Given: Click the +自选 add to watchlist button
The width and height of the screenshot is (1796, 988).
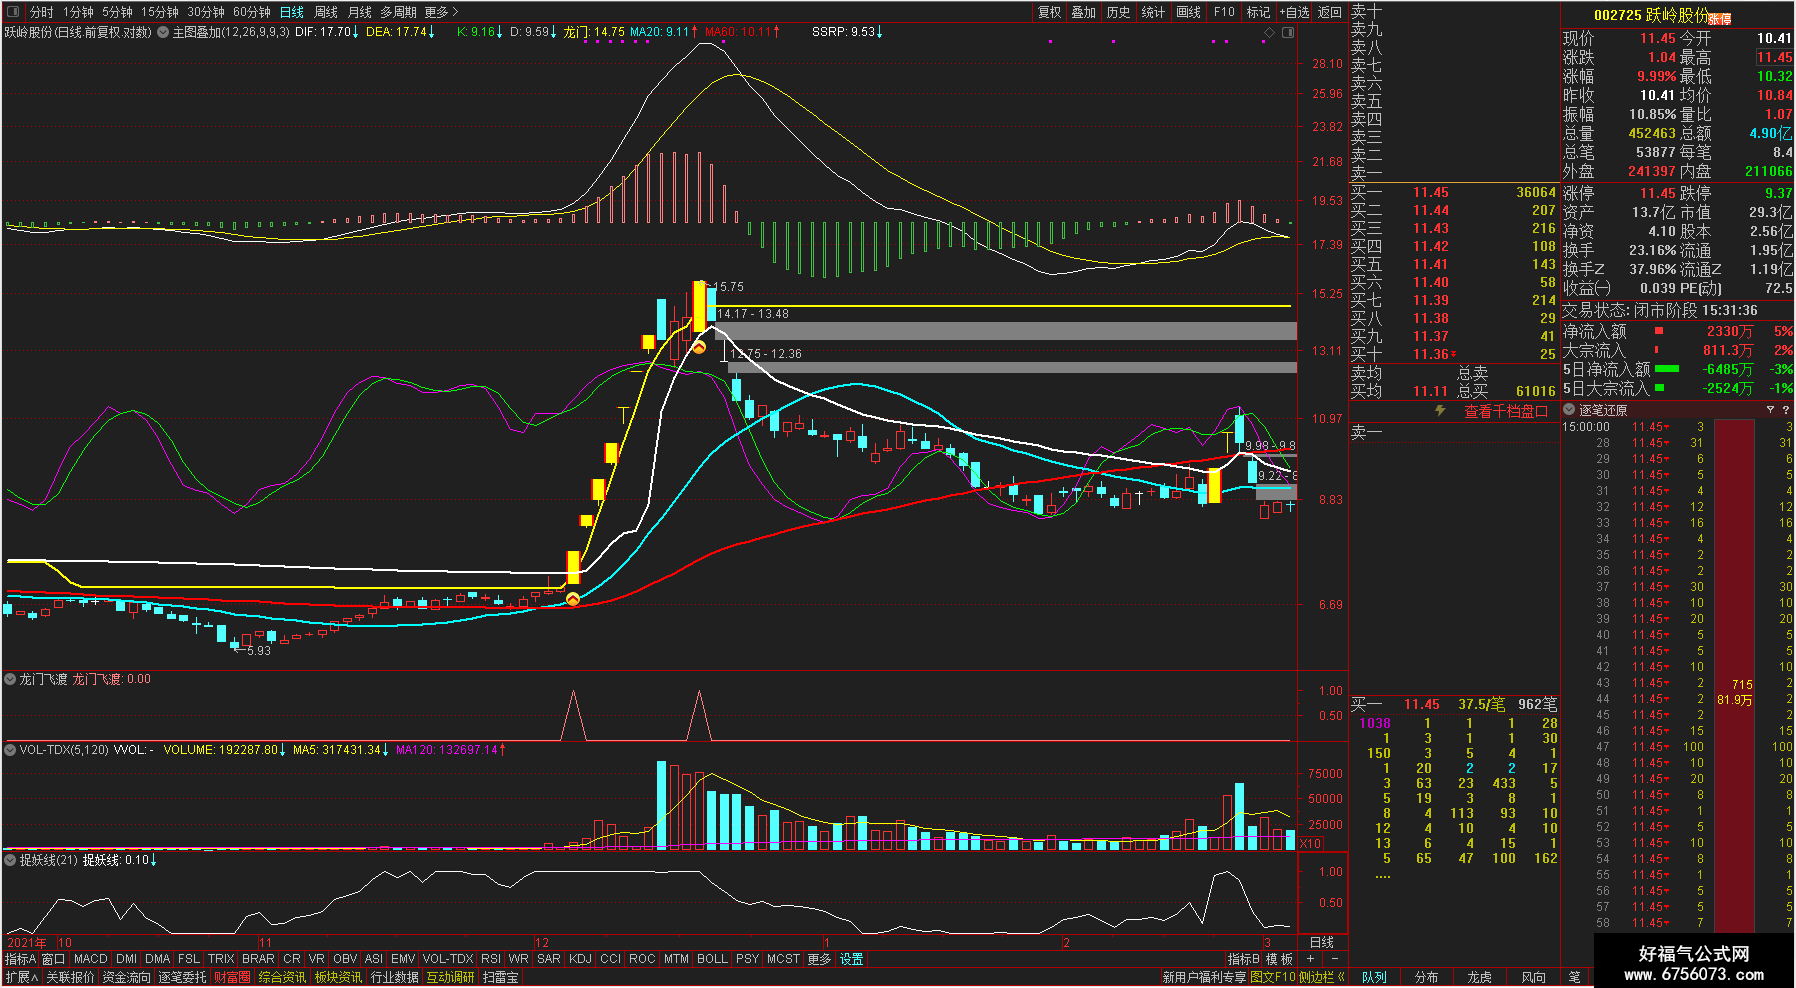Looking at the screenshot, I should [1294, 12].
